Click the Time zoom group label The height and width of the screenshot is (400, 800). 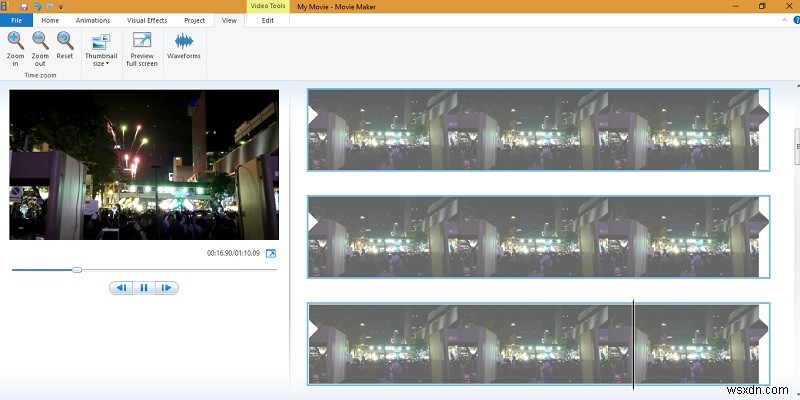(40, 75)
